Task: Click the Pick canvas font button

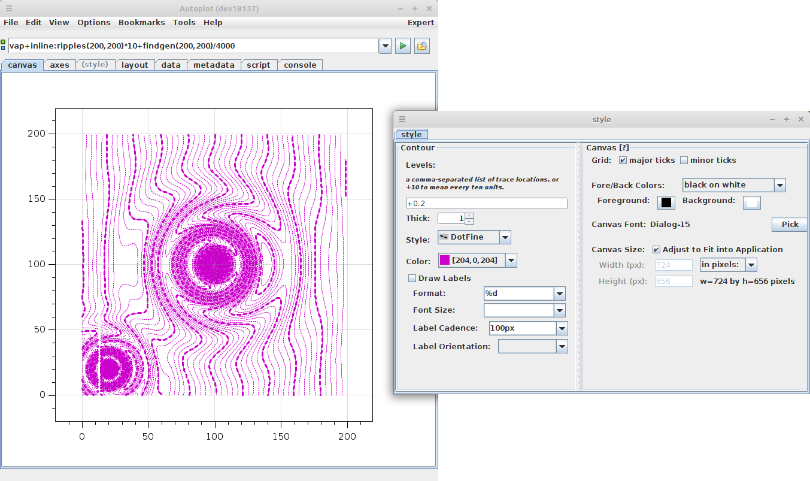Action: click(x=788, y=225)
